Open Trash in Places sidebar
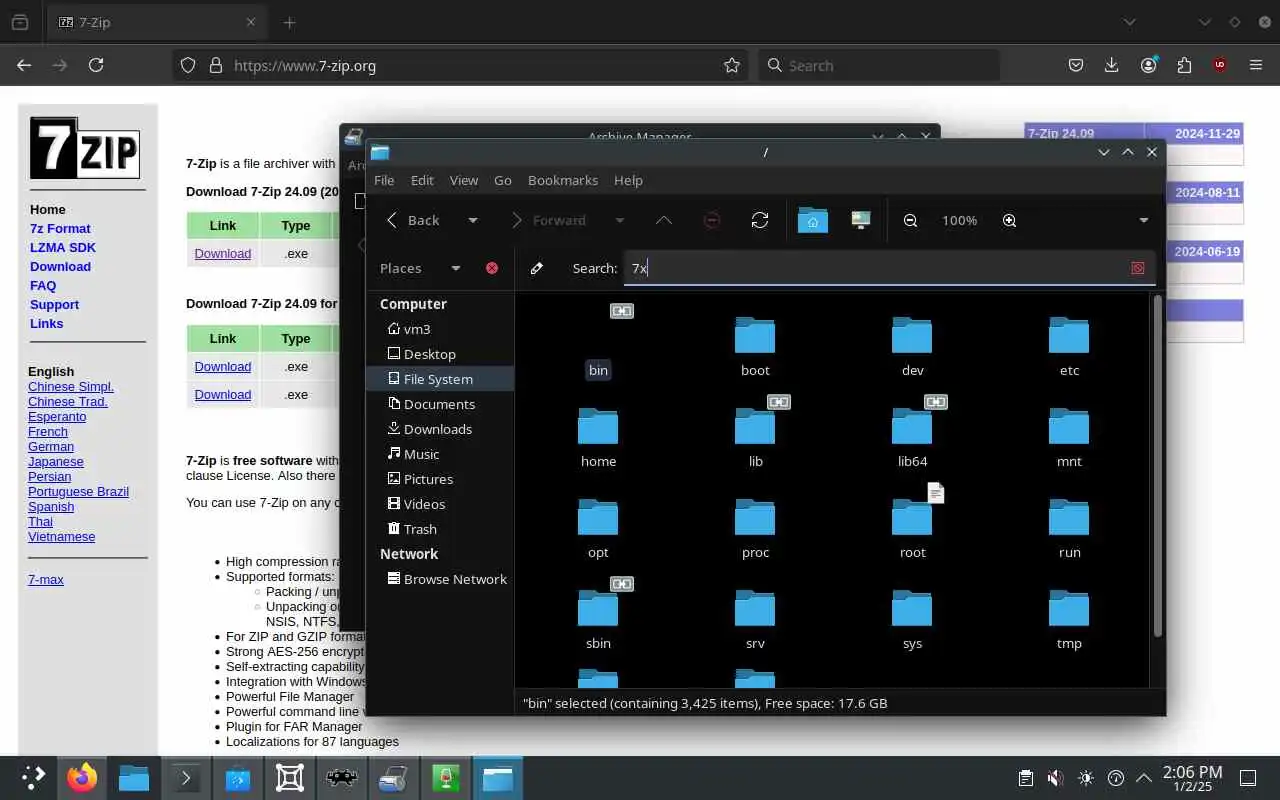 [440, 529]
